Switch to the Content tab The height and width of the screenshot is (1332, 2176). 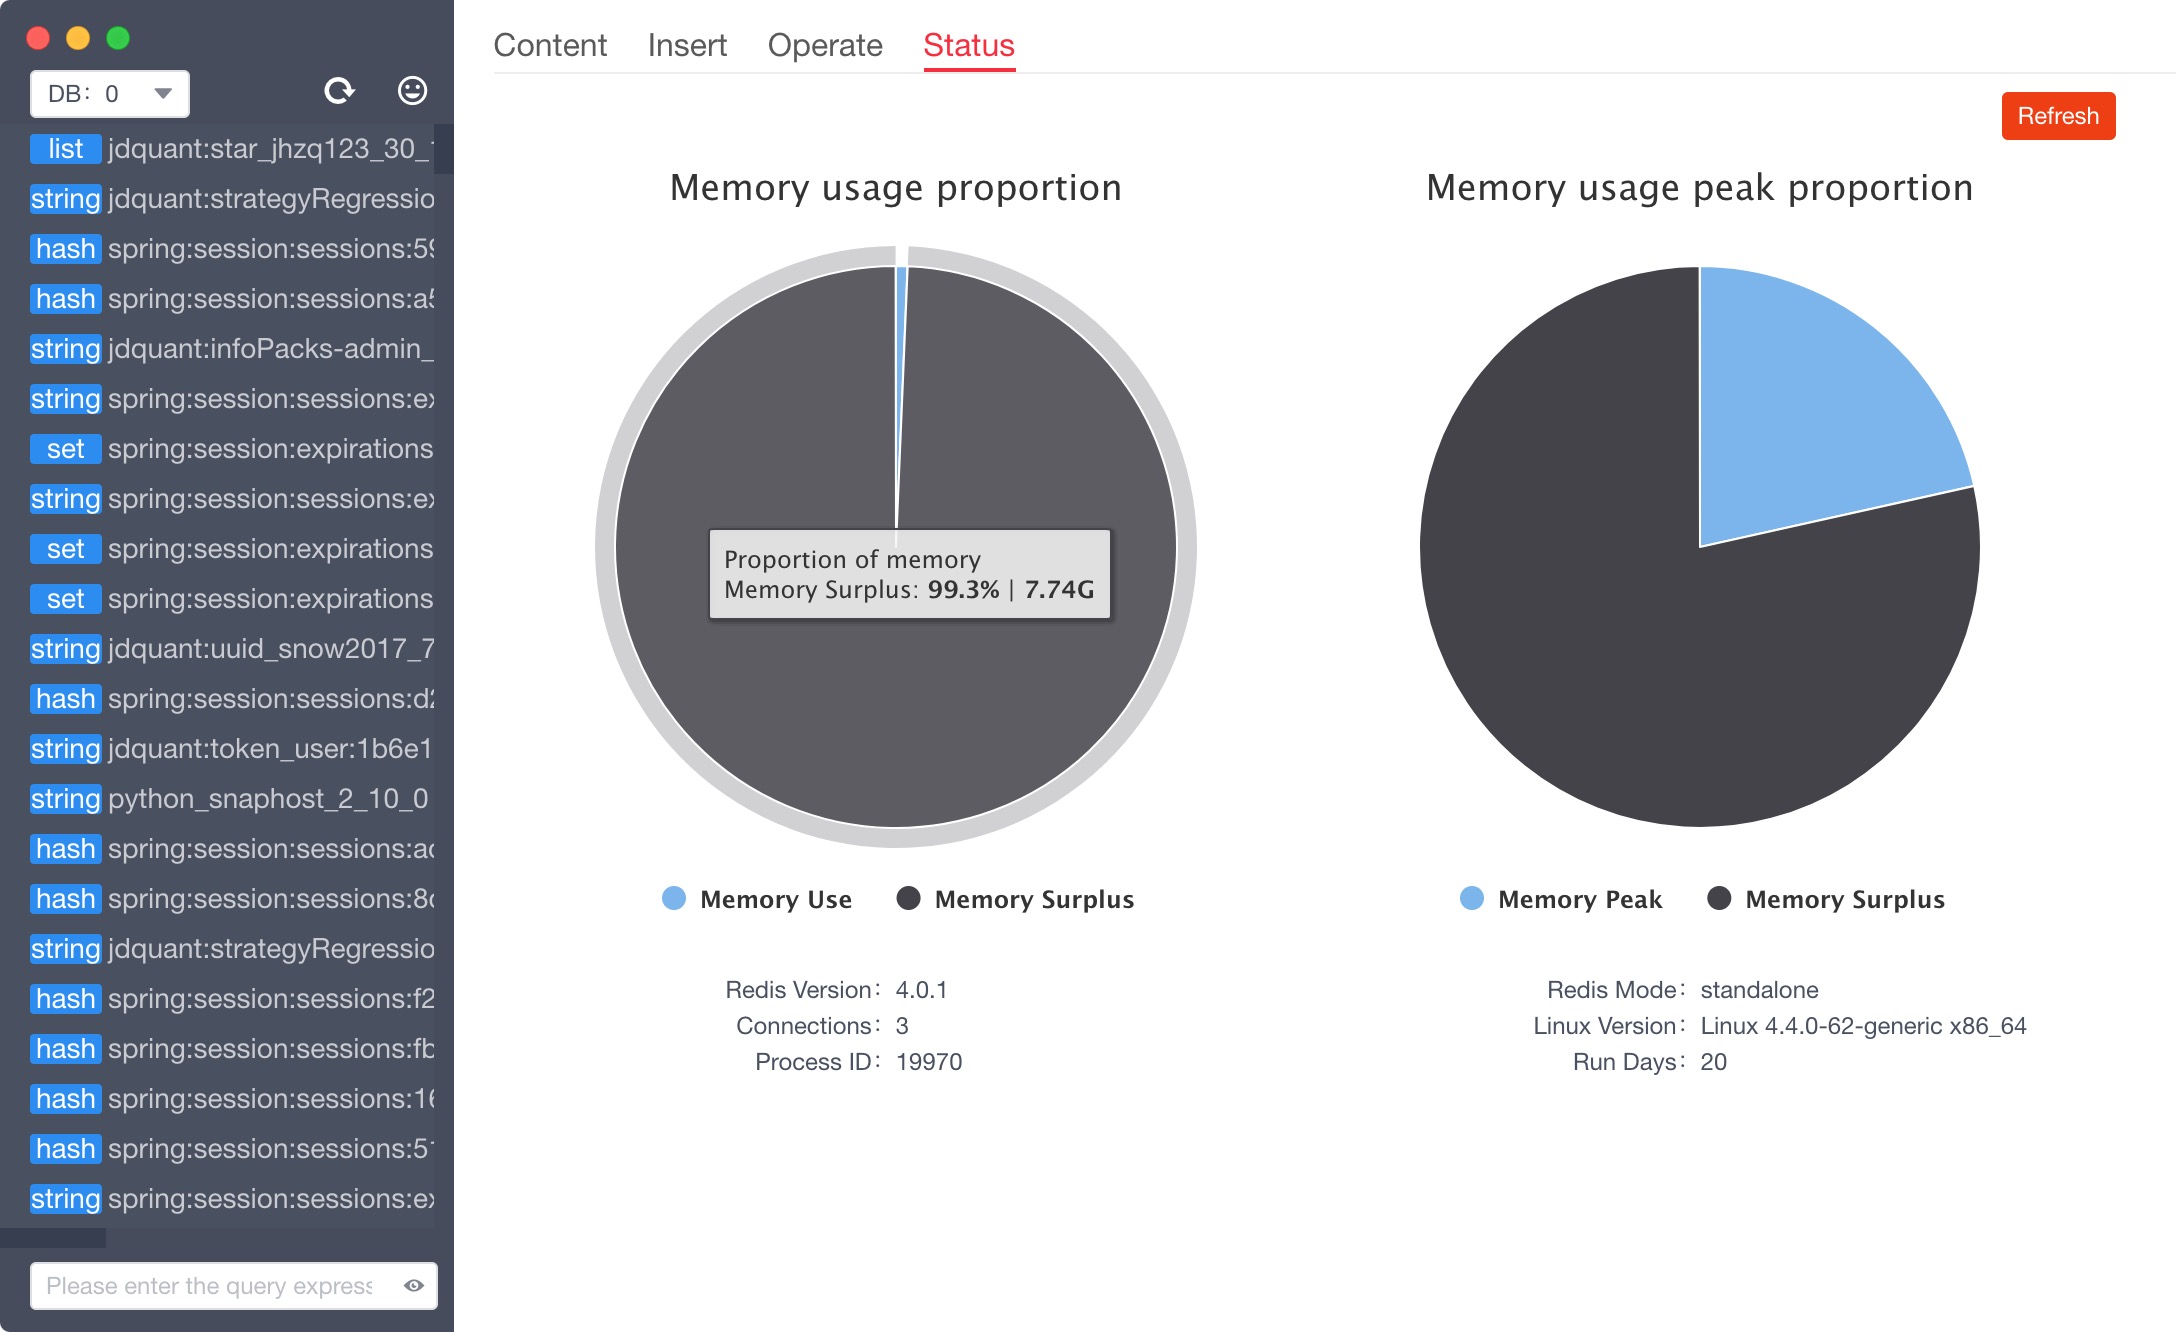pos(550,46)
